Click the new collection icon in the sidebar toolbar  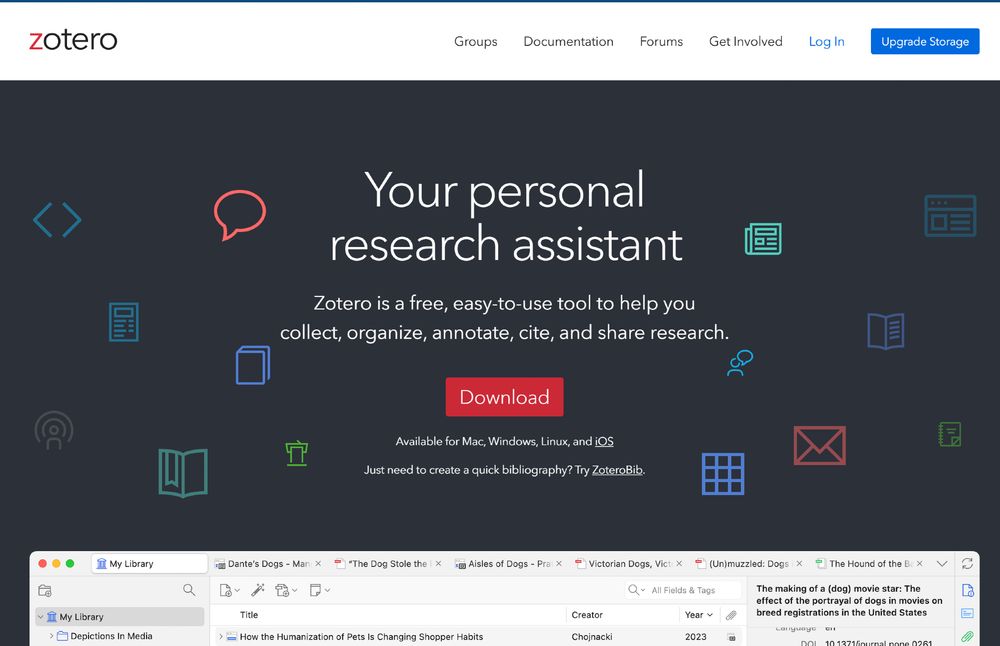click(x=45, y=591)
